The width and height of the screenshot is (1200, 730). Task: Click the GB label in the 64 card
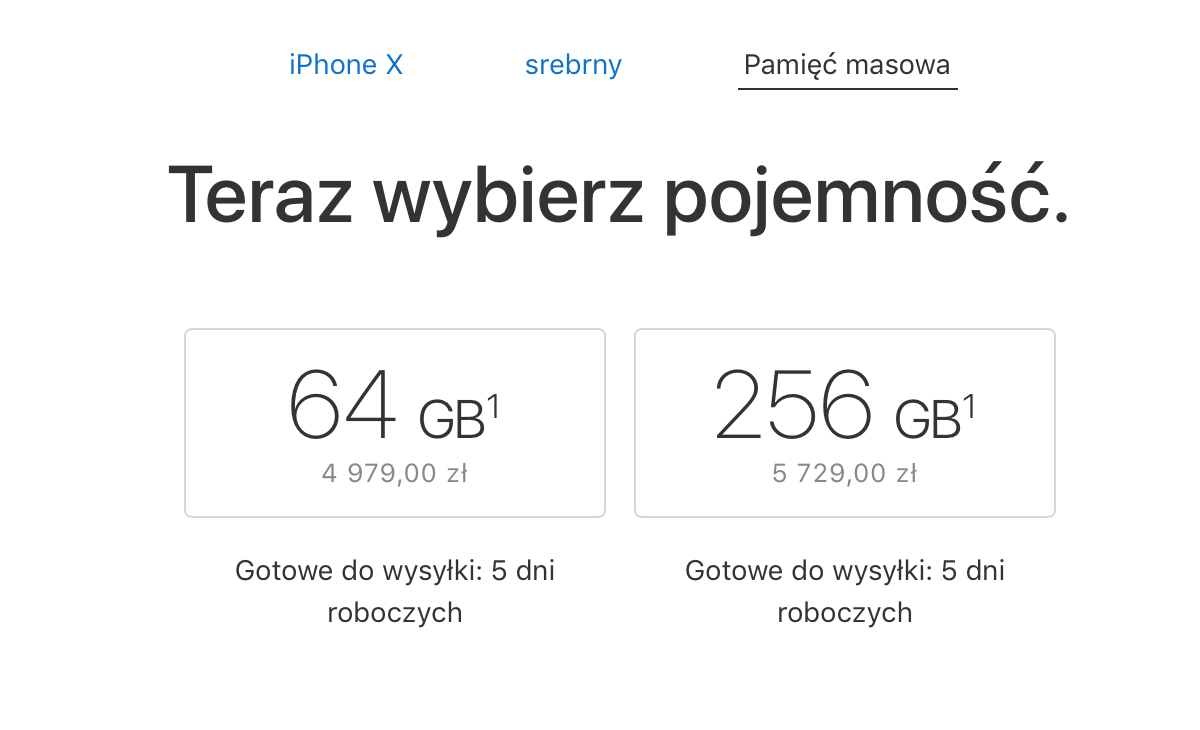coord(450,421)
